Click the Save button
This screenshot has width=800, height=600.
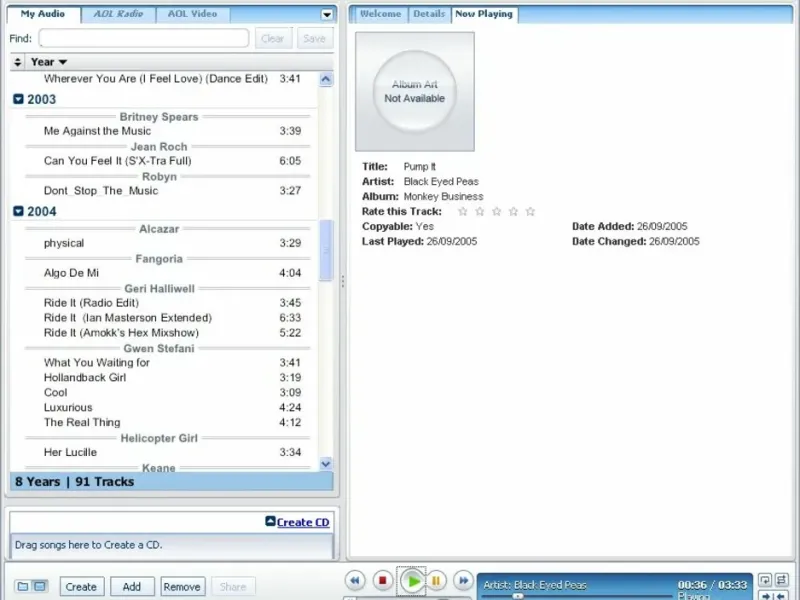click(x=314, y=38)
